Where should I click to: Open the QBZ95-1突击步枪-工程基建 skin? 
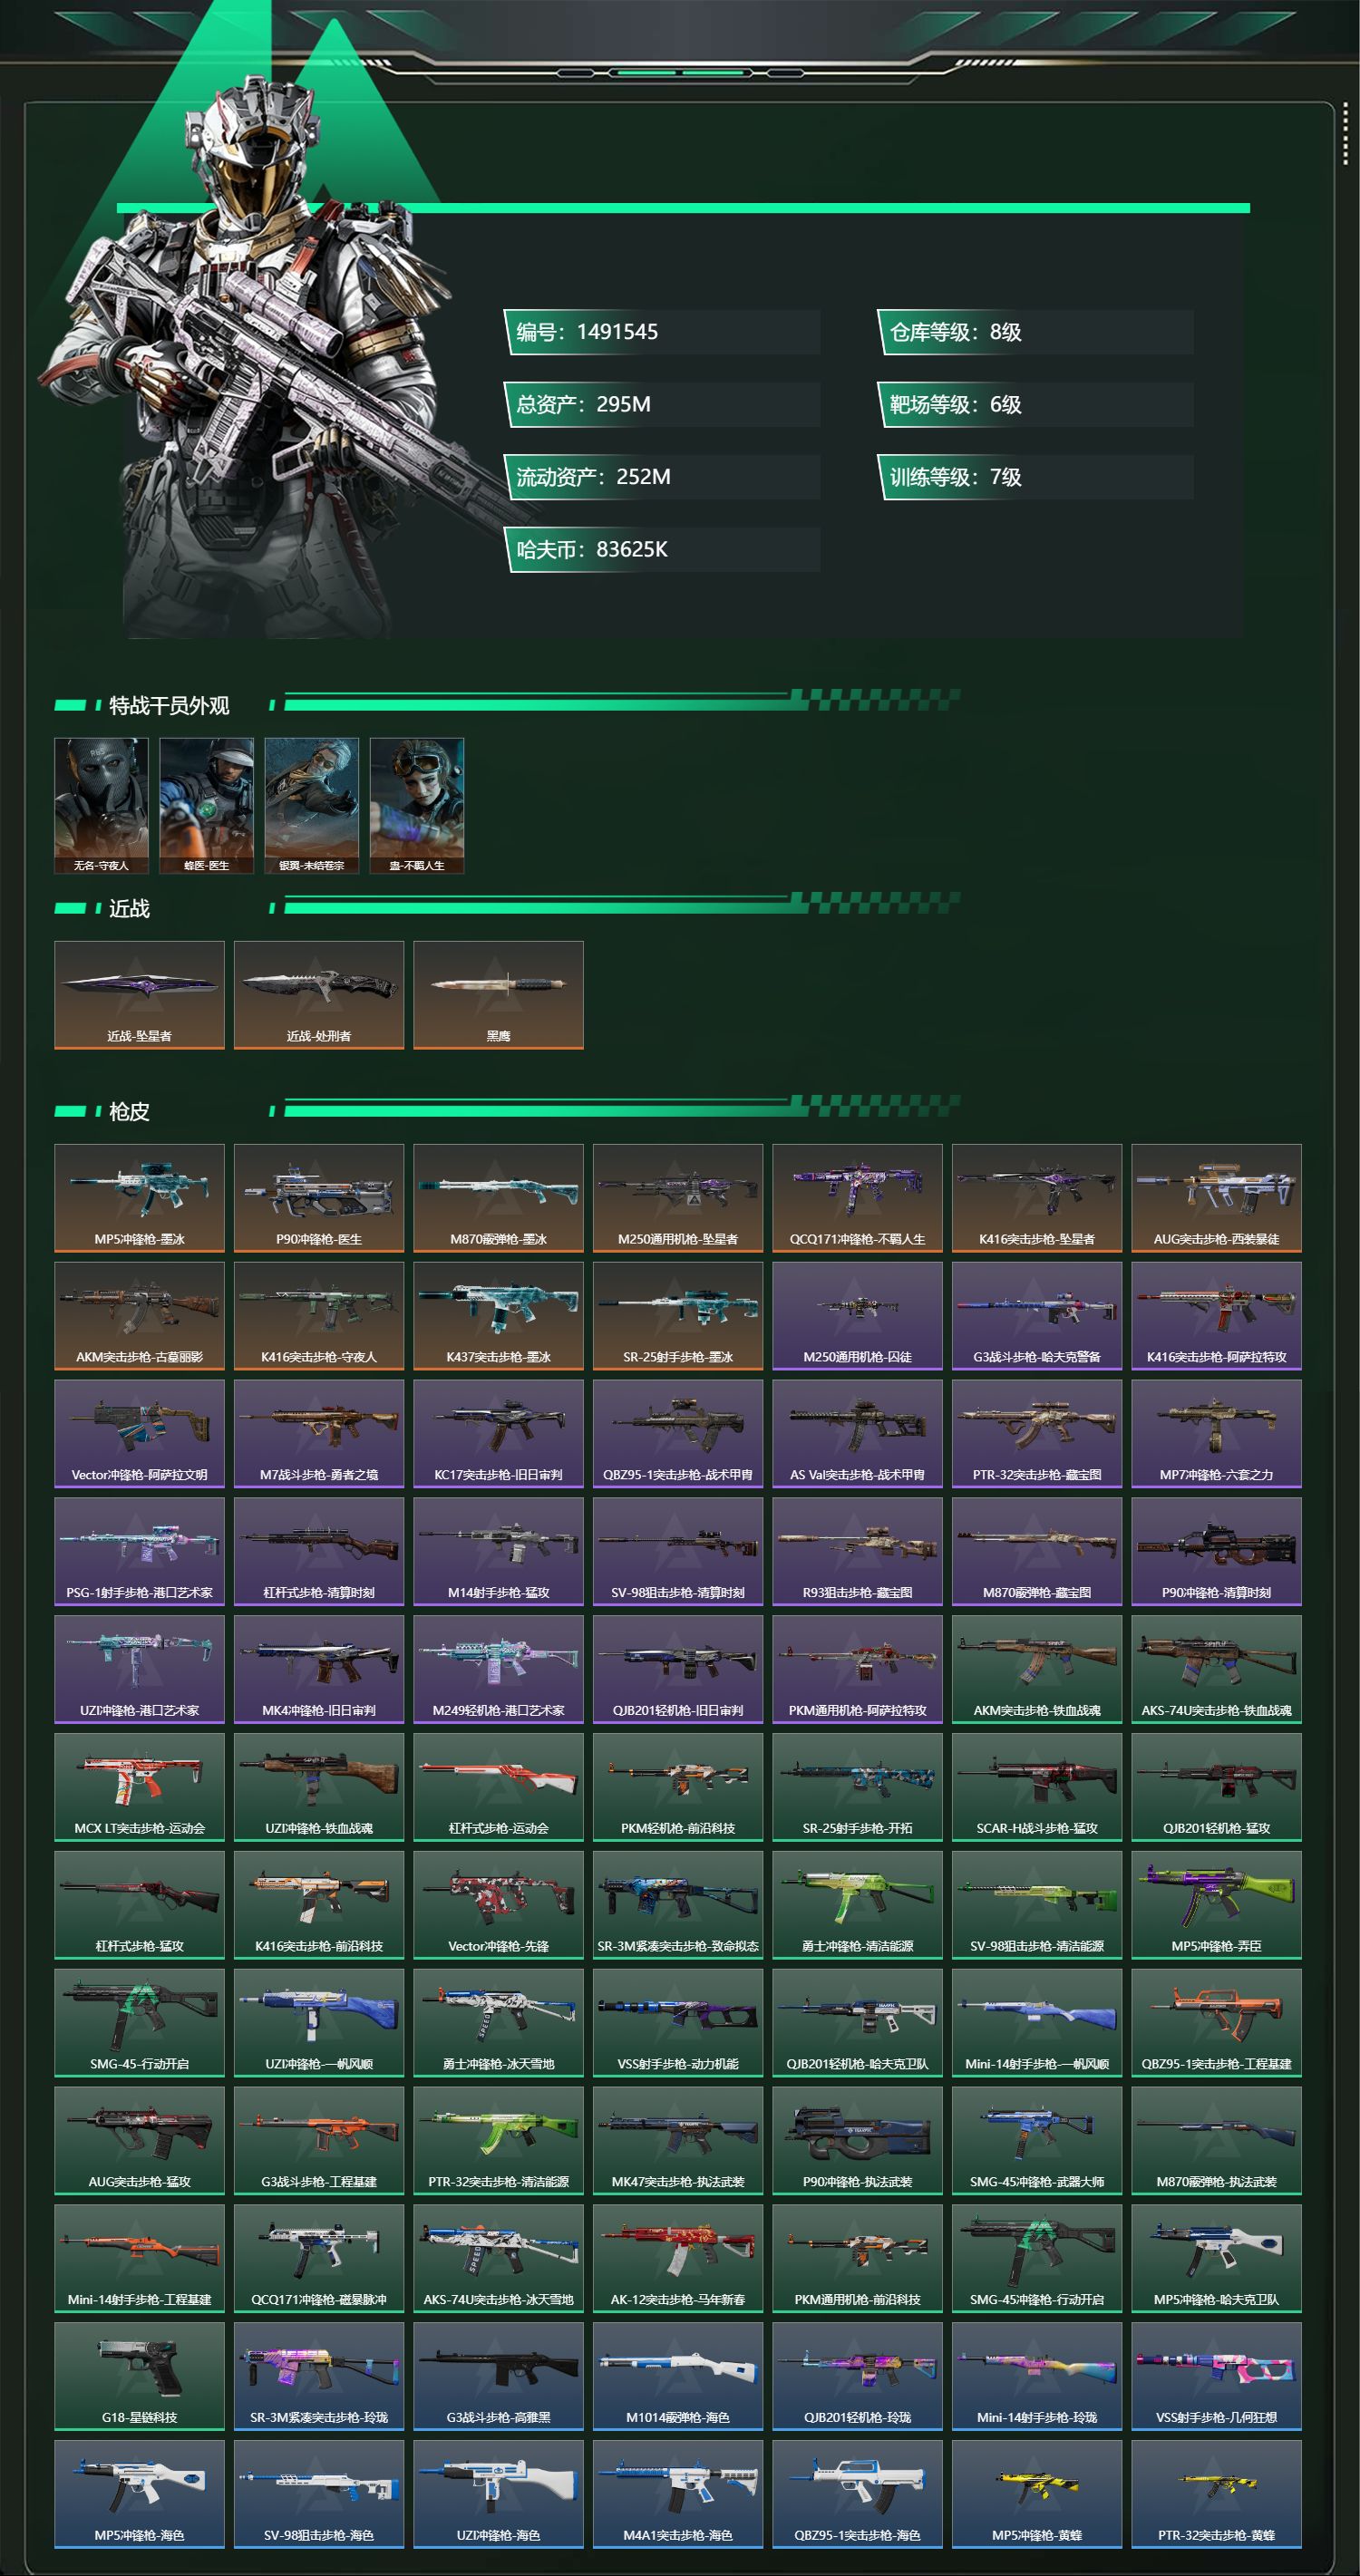point(1216,2024)
